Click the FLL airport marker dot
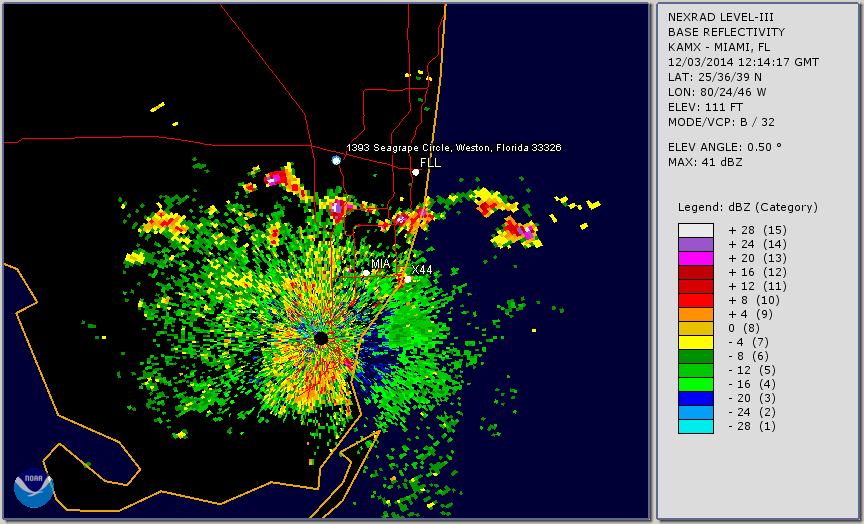The width and height of the screenshot is (864, 524). 415,172
